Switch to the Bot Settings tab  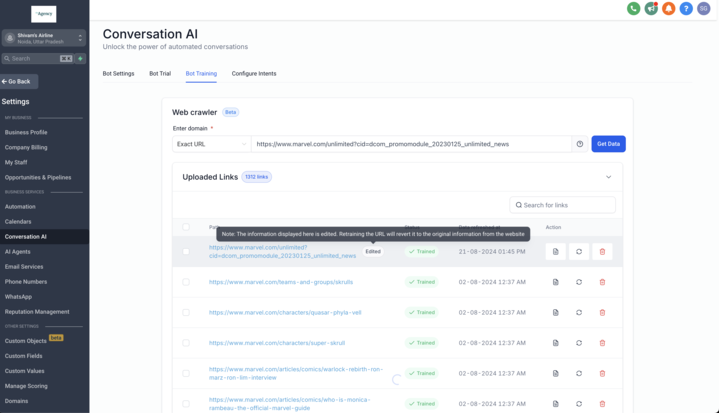click(x=118, y=74)
